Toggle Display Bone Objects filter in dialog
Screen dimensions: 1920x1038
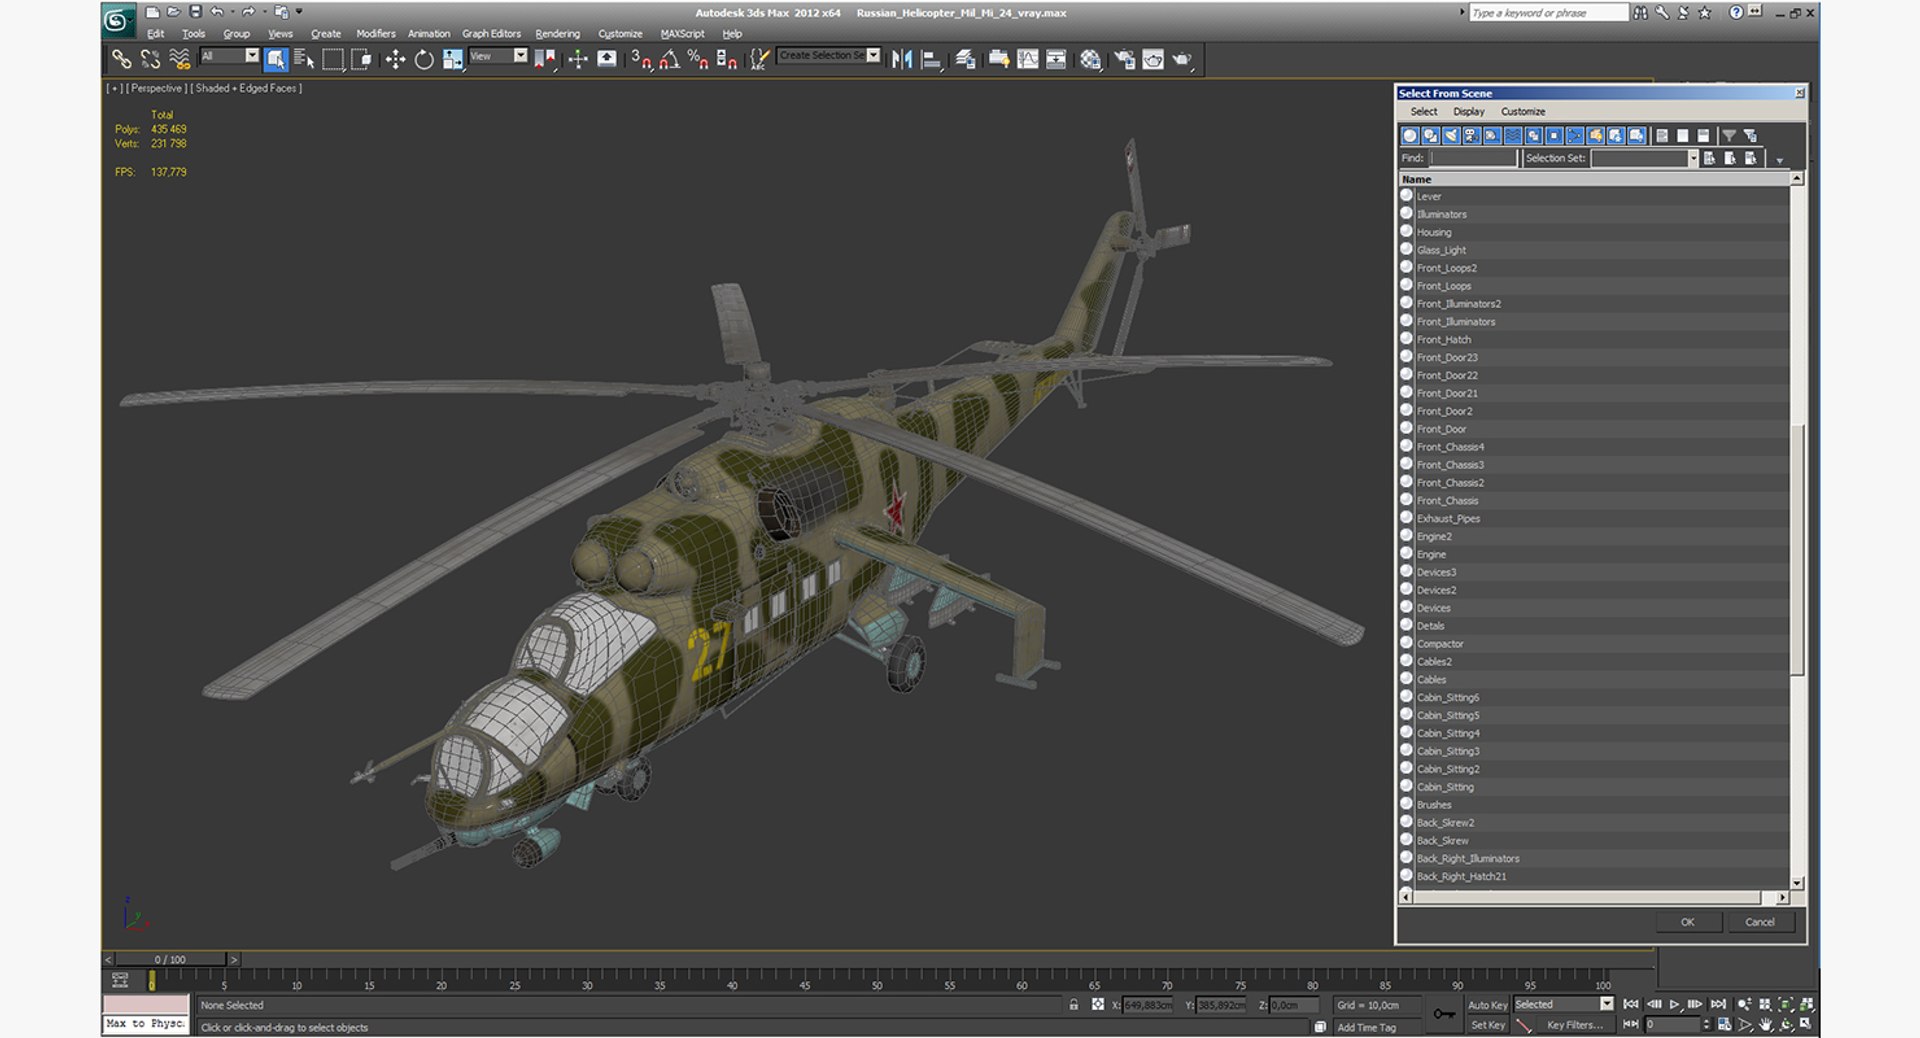tap(1575, 136)
